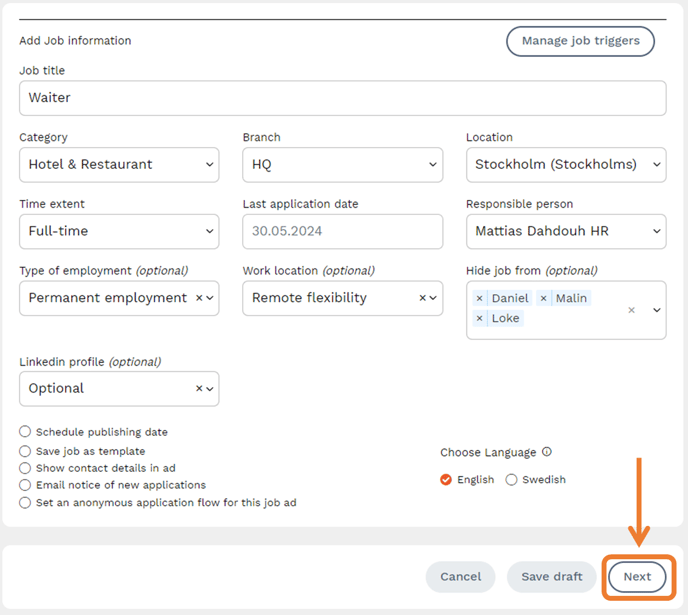Screen dimensions: 688x615
Task: Enable Schedule publishing date option
Action: 25,432
